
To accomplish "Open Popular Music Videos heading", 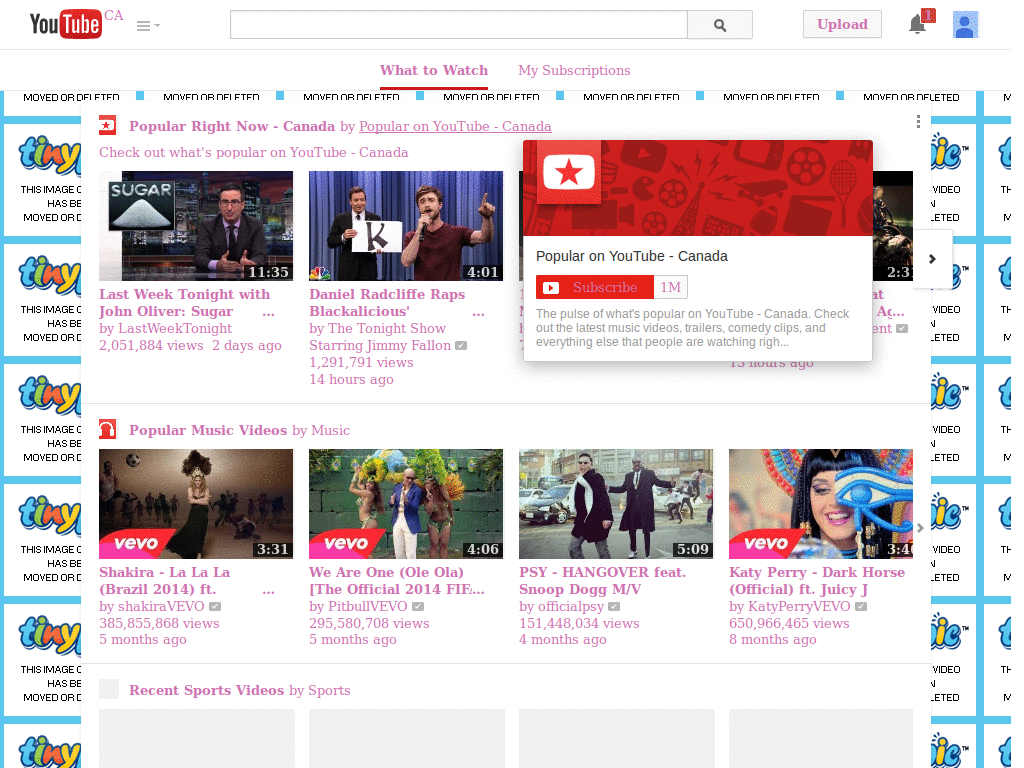I will pyautogui.click(x=208, y=430).
